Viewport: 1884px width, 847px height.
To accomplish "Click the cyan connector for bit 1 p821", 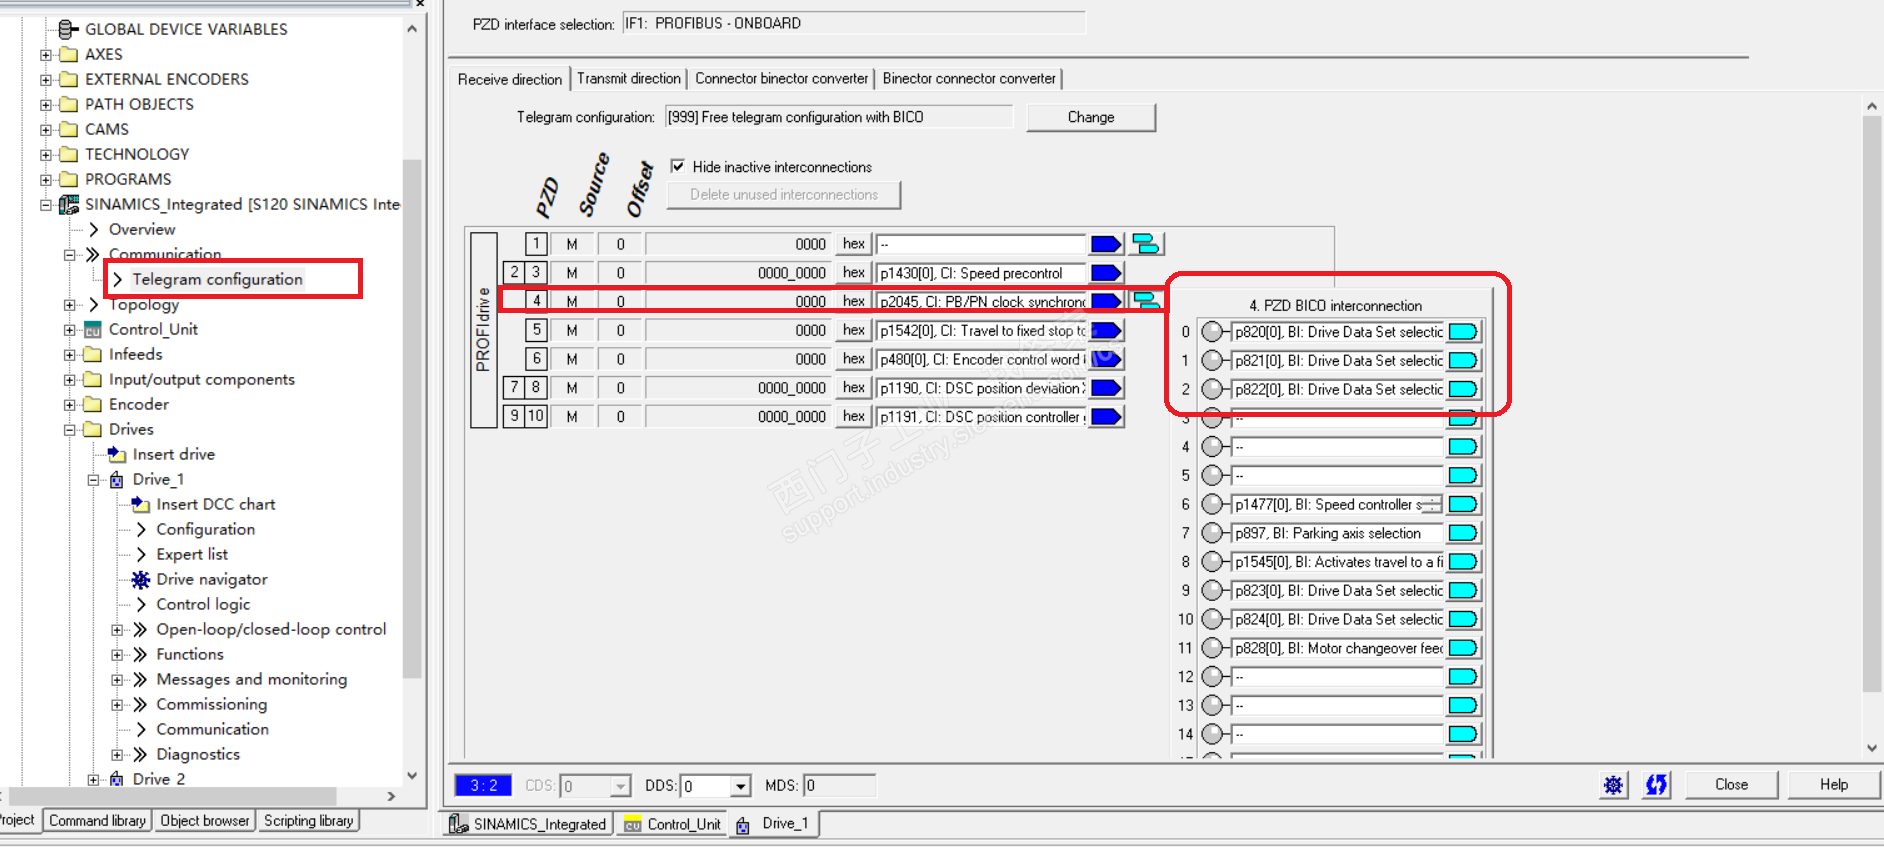I will tap(1463, 361).
